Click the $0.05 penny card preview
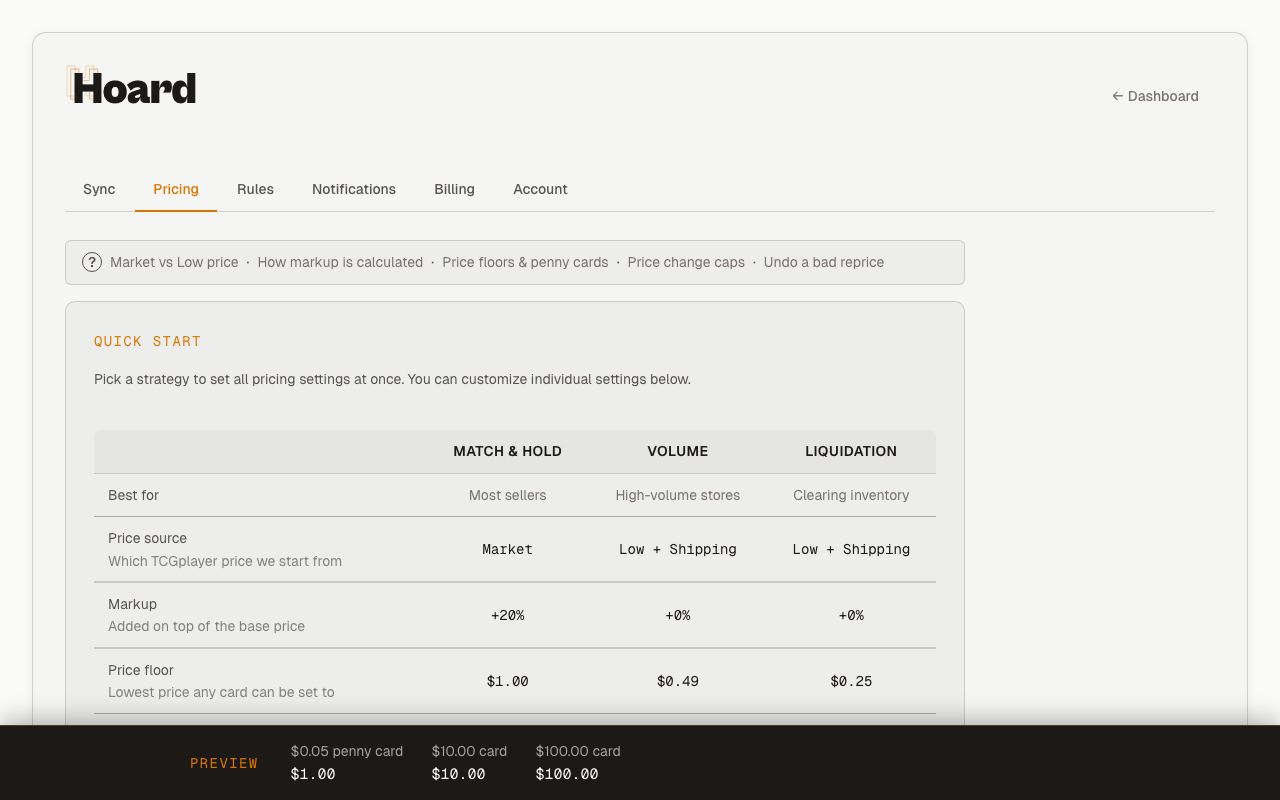The height and width of the screenshot is (800, 1280). coord(347,762)
